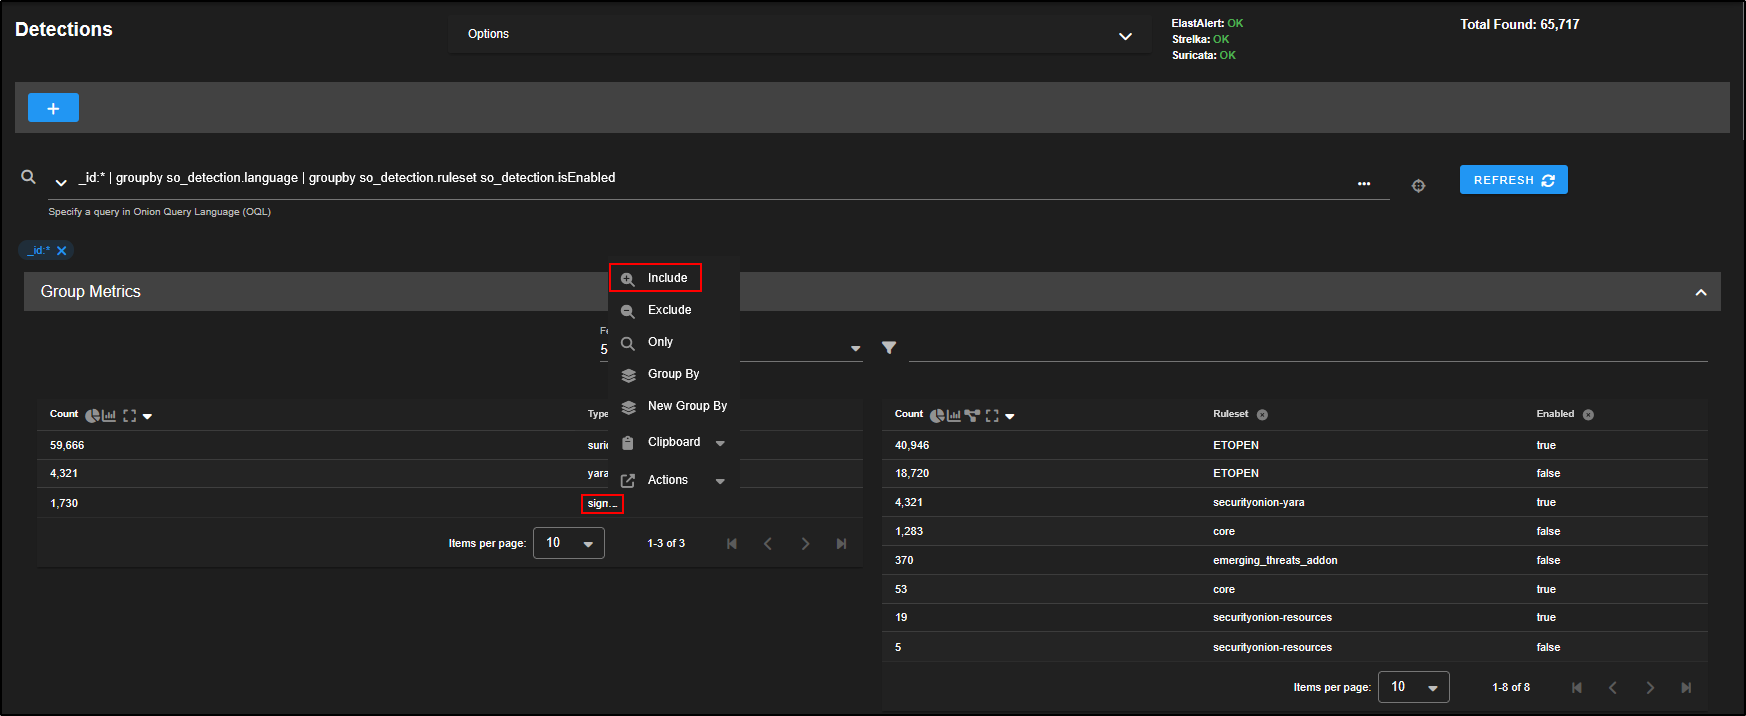Remove the Enabled group-by column
This screenshot has height=716, width=1746.
[1588, 415]
